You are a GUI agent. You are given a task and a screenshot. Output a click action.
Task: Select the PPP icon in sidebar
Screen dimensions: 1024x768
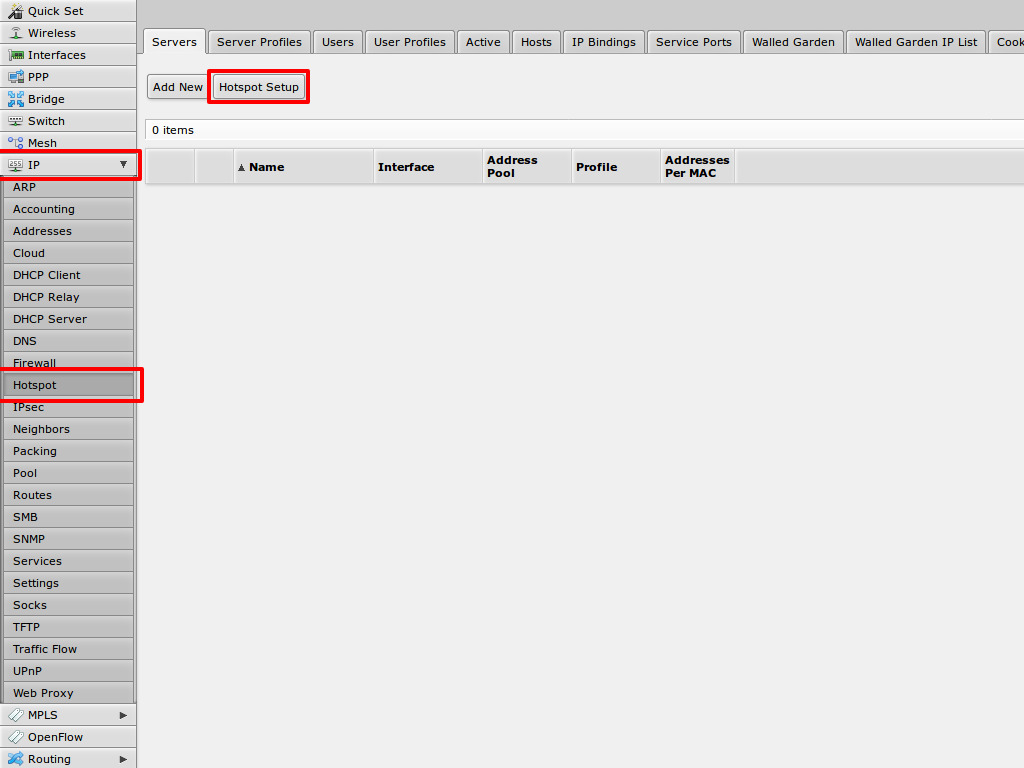coord(15,77)
